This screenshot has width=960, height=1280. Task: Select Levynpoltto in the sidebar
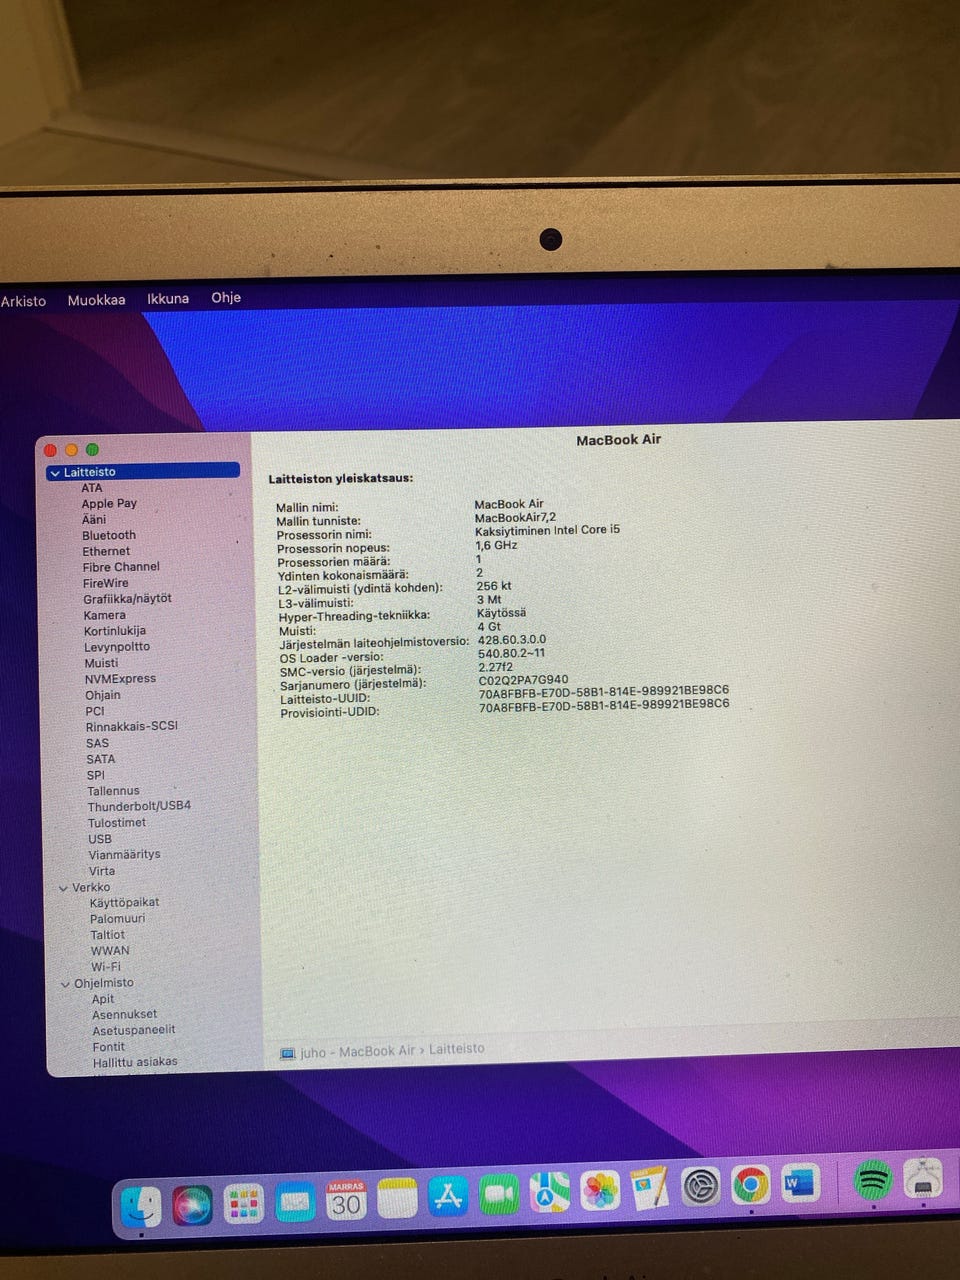click(117, 646)
